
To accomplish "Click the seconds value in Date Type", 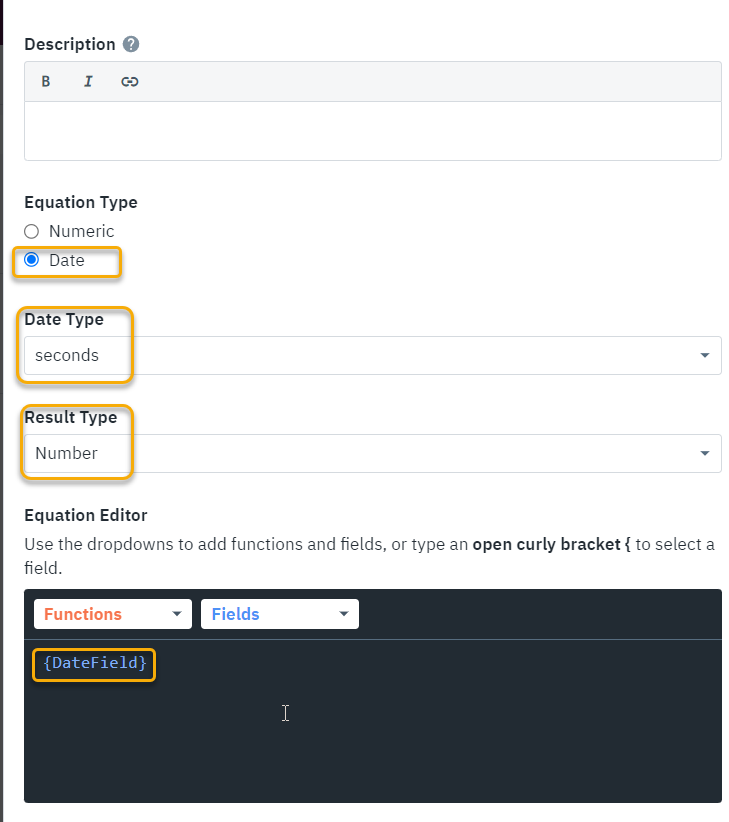I will [67, 355].
